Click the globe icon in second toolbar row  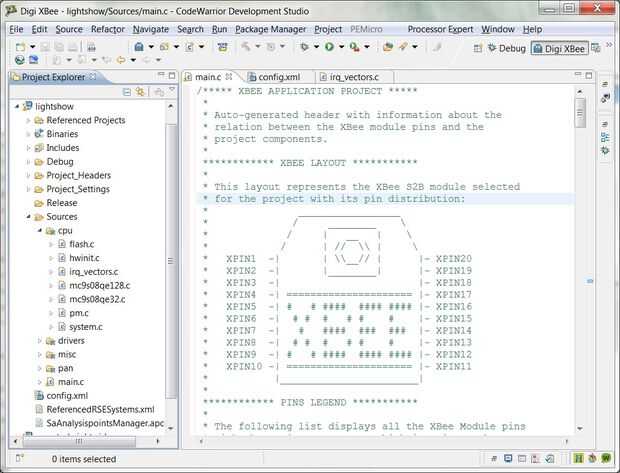tap(20, 60)
